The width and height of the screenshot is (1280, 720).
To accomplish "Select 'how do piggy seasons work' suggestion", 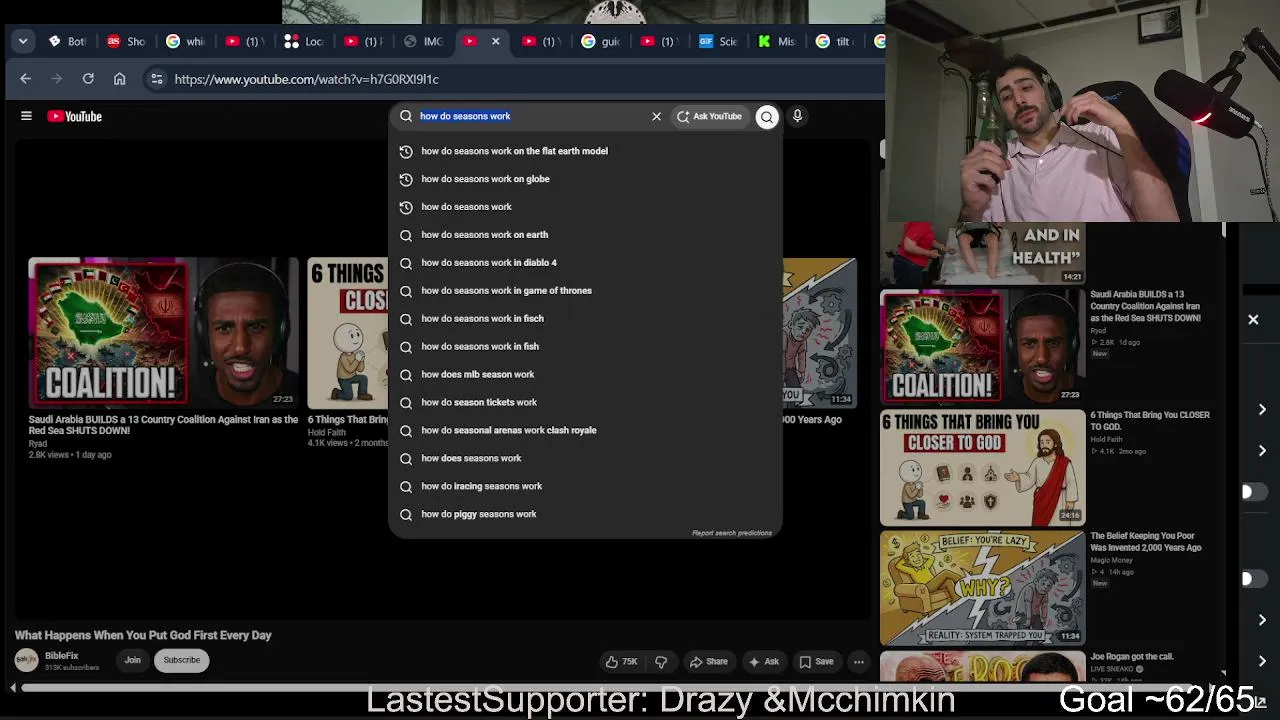I will pyautogui.click(x=585, y=515).
